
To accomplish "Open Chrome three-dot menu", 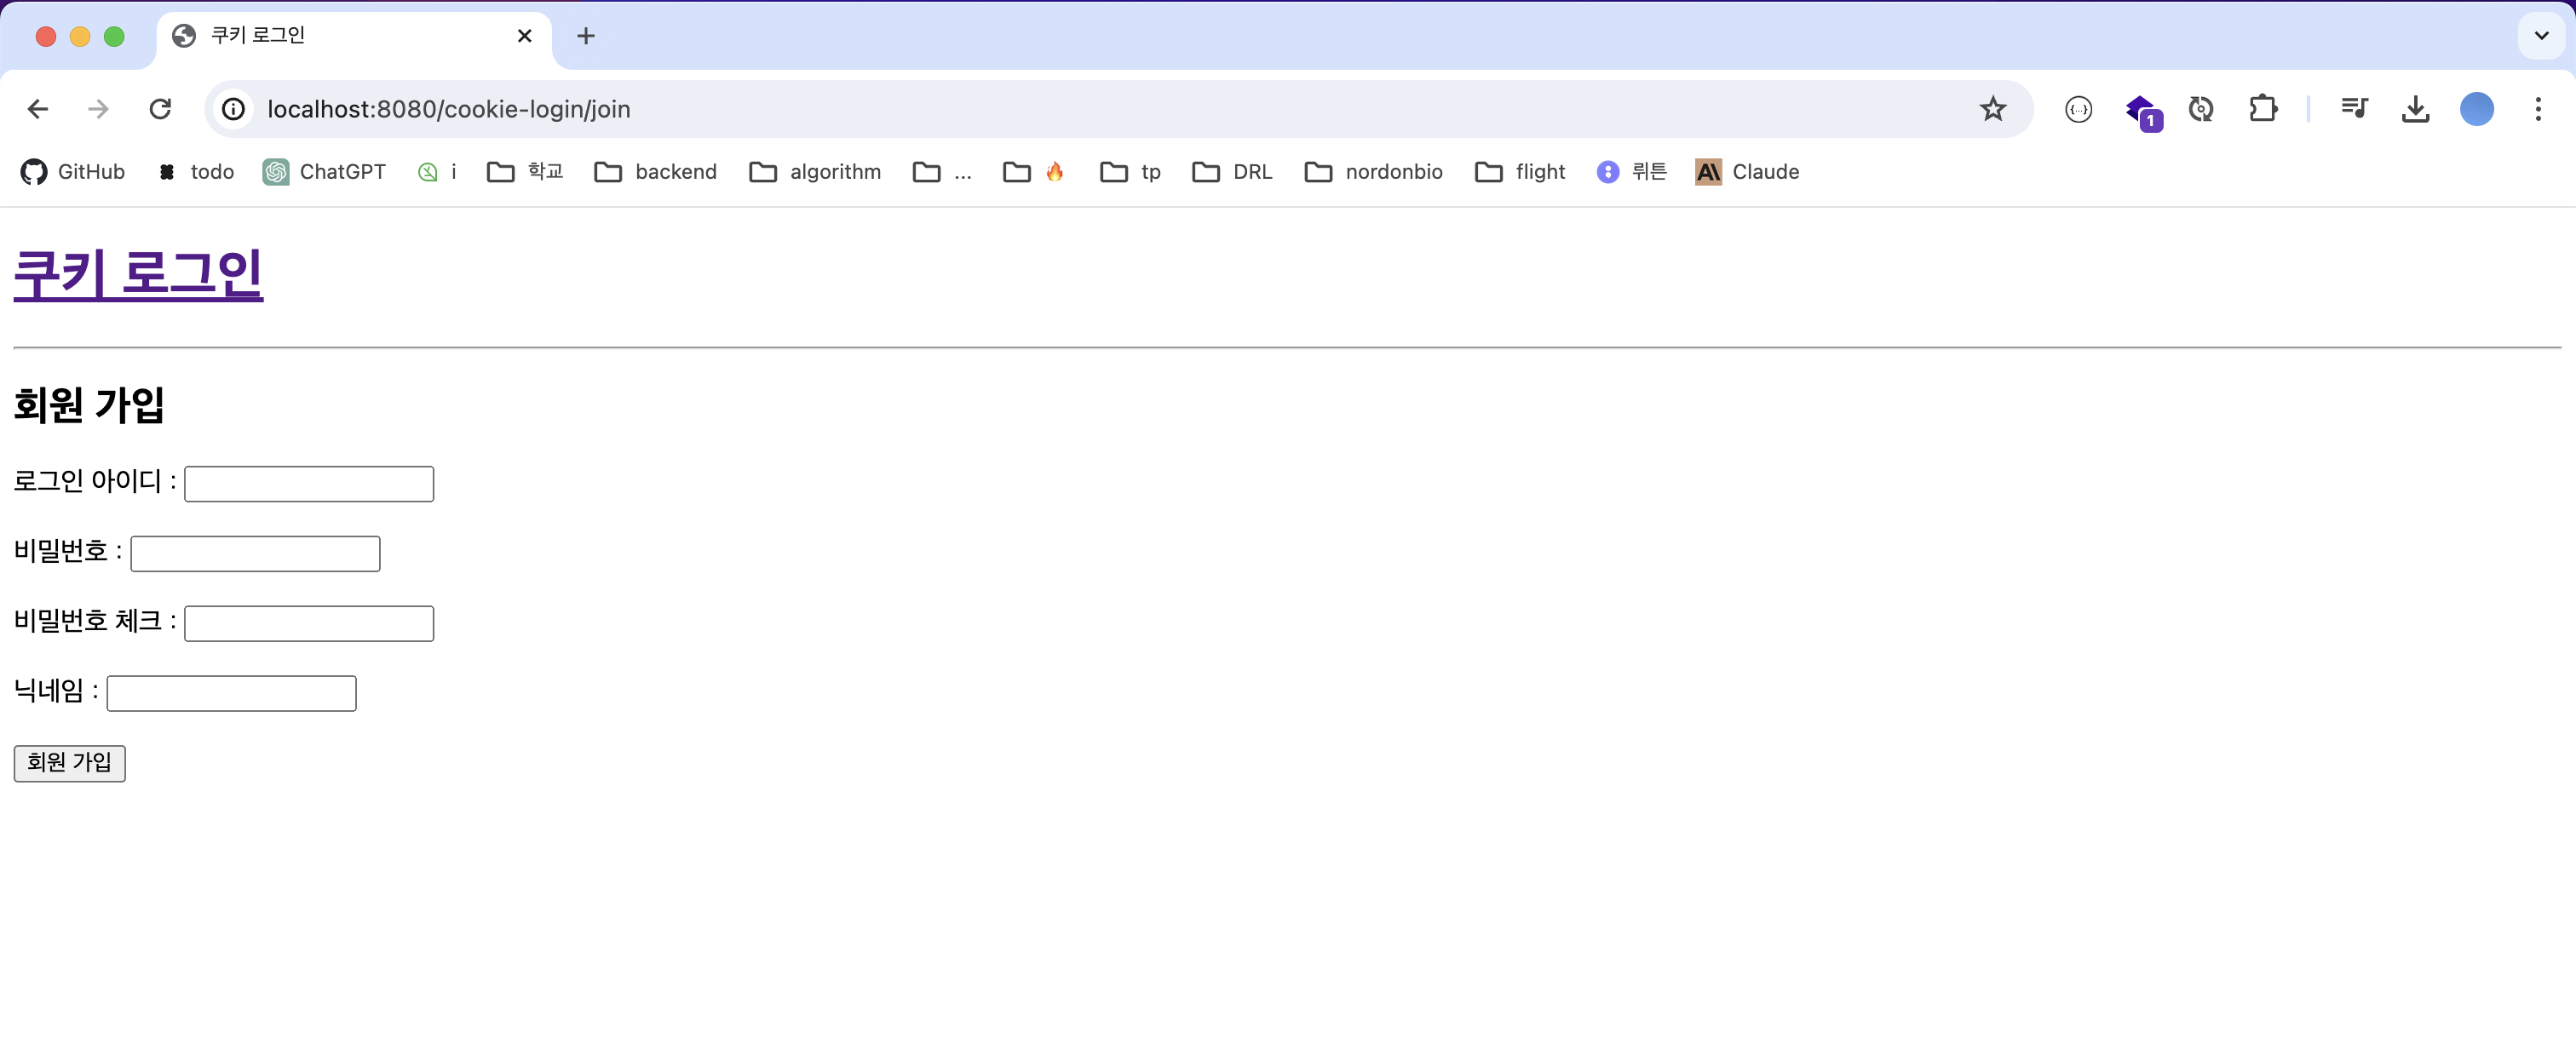I will click(x=2537, y=109).
